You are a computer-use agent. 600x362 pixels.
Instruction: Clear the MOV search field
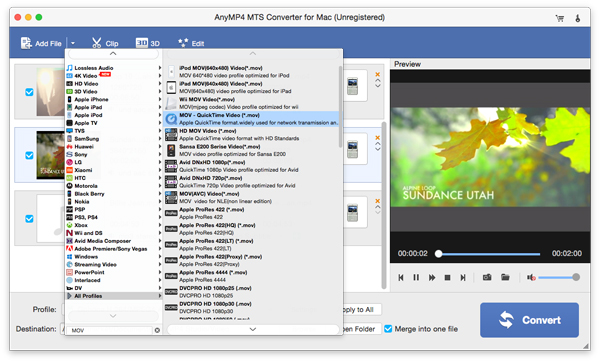157,330
